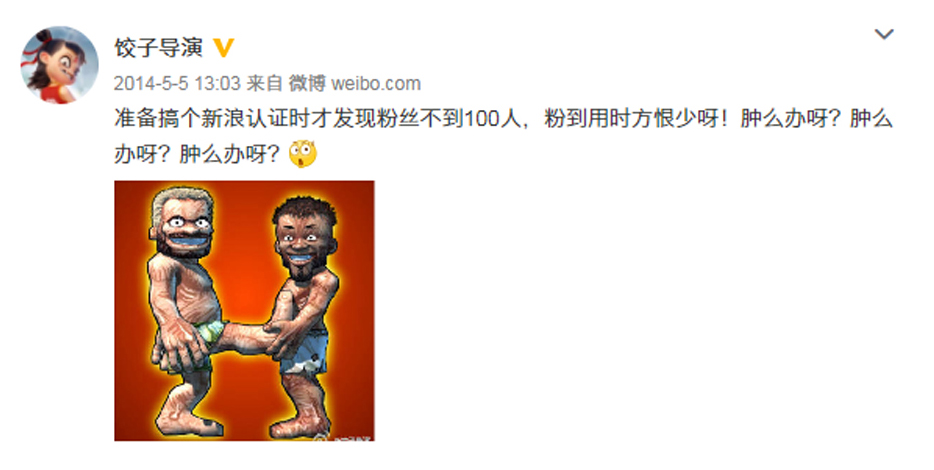Open the 饺子导演 username profile link
The image size is (934, 470).
pos(158,48)
